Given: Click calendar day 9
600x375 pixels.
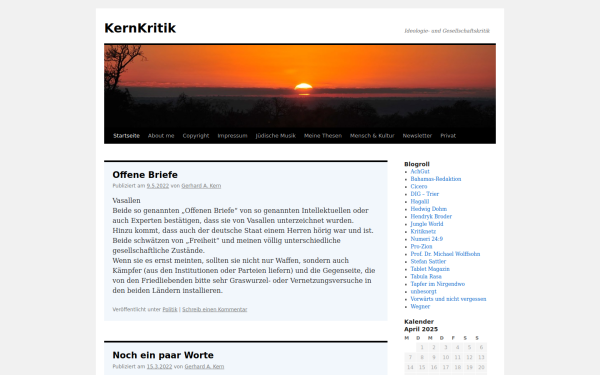Looking at the screenshot, I should (434, 357).
